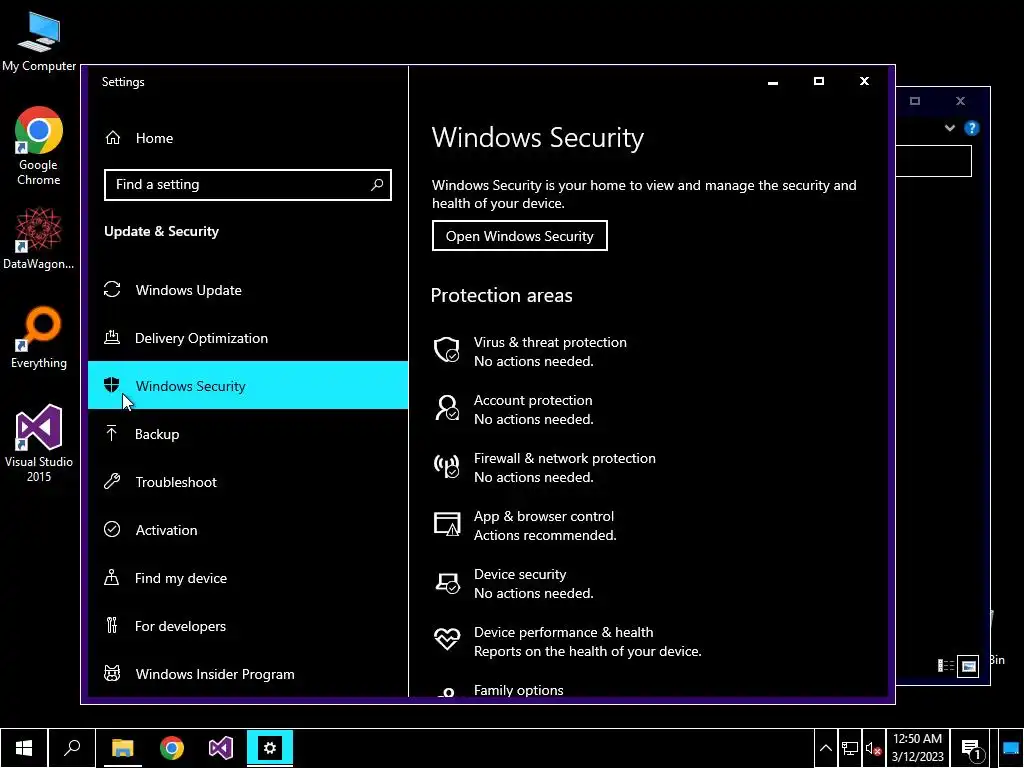Viewport: 1024px width, 768px height.
Task: Open Find my device settings
Action: click(248, 578)
